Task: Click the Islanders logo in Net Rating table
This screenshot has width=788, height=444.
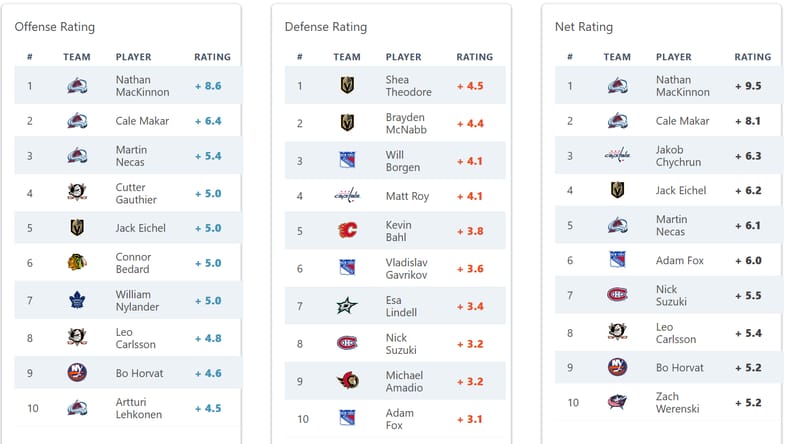Action: click(x=617, y=367)
